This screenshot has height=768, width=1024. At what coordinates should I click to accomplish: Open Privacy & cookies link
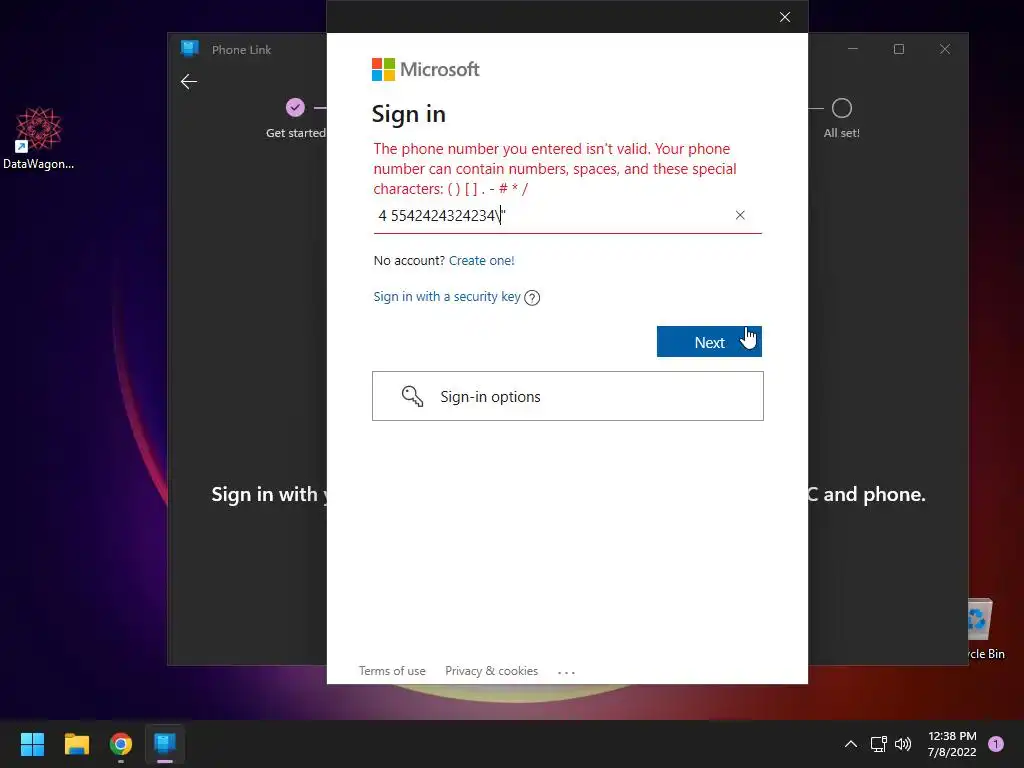(491, 671)
